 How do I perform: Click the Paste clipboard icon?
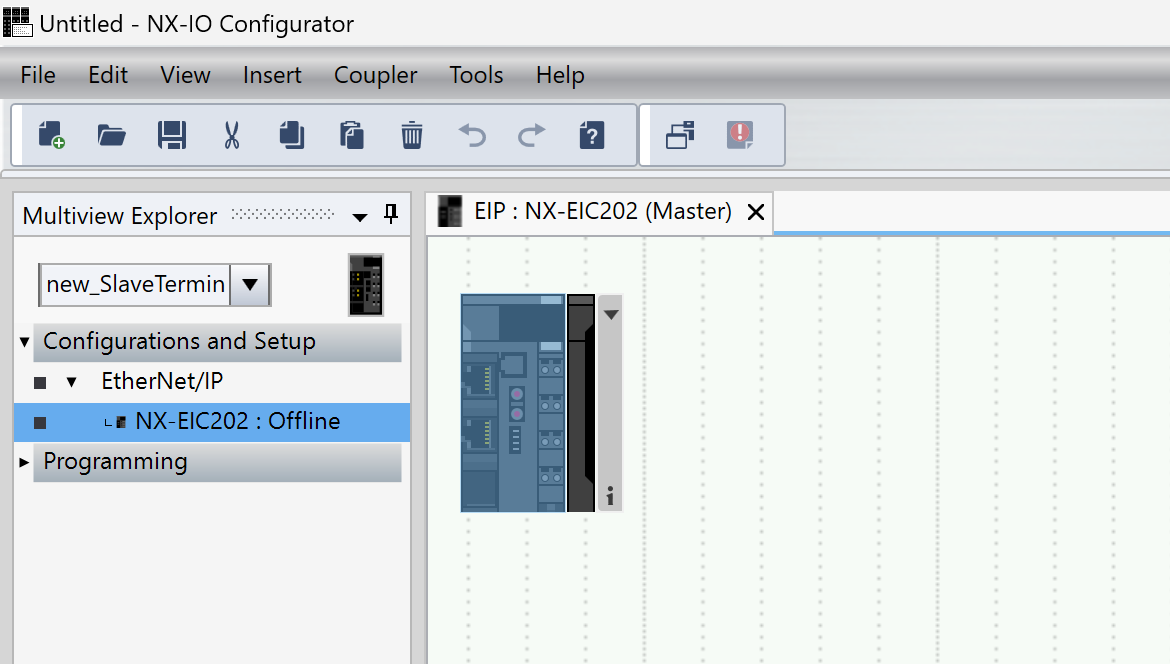(352, 135)
